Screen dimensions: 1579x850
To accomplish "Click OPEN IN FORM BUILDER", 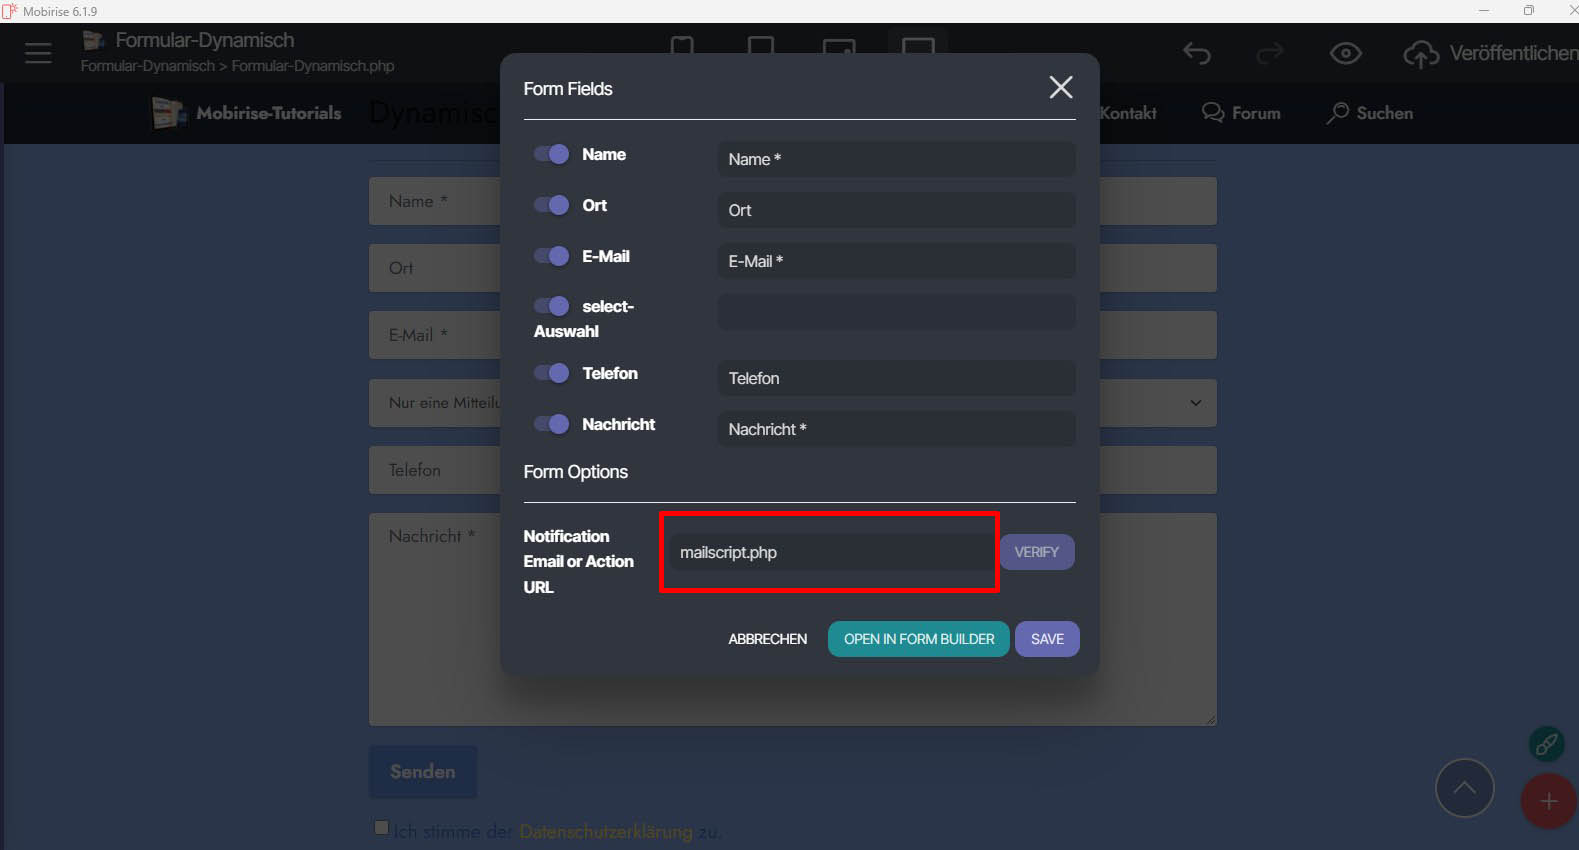I will (x=918, y=639).
